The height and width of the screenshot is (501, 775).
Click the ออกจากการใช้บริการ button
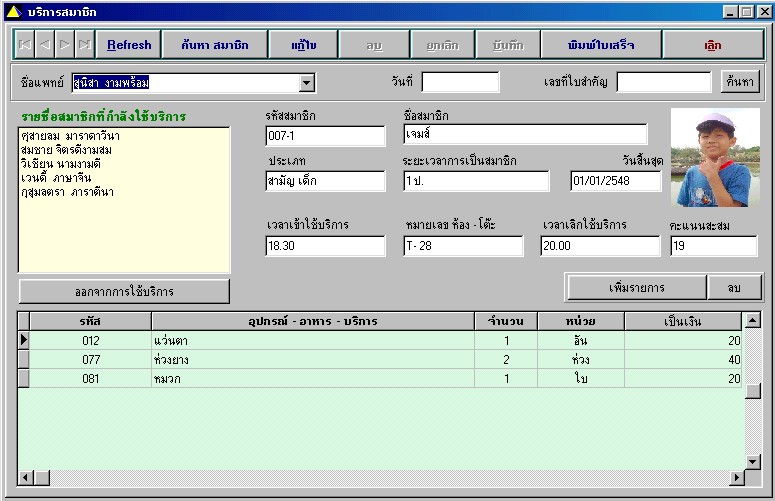click(x=124, y=291)
